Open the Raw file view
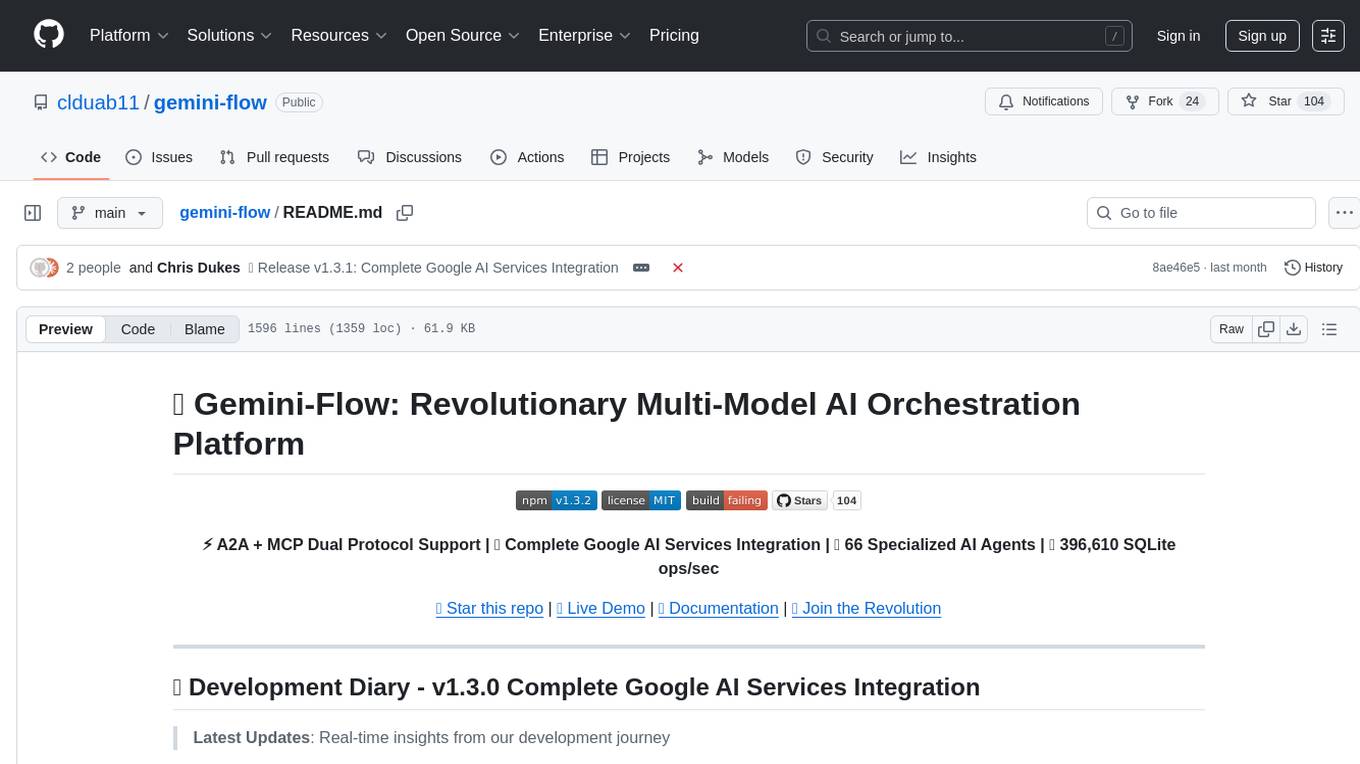The image size is (1360, 764). click(1231, 329)
